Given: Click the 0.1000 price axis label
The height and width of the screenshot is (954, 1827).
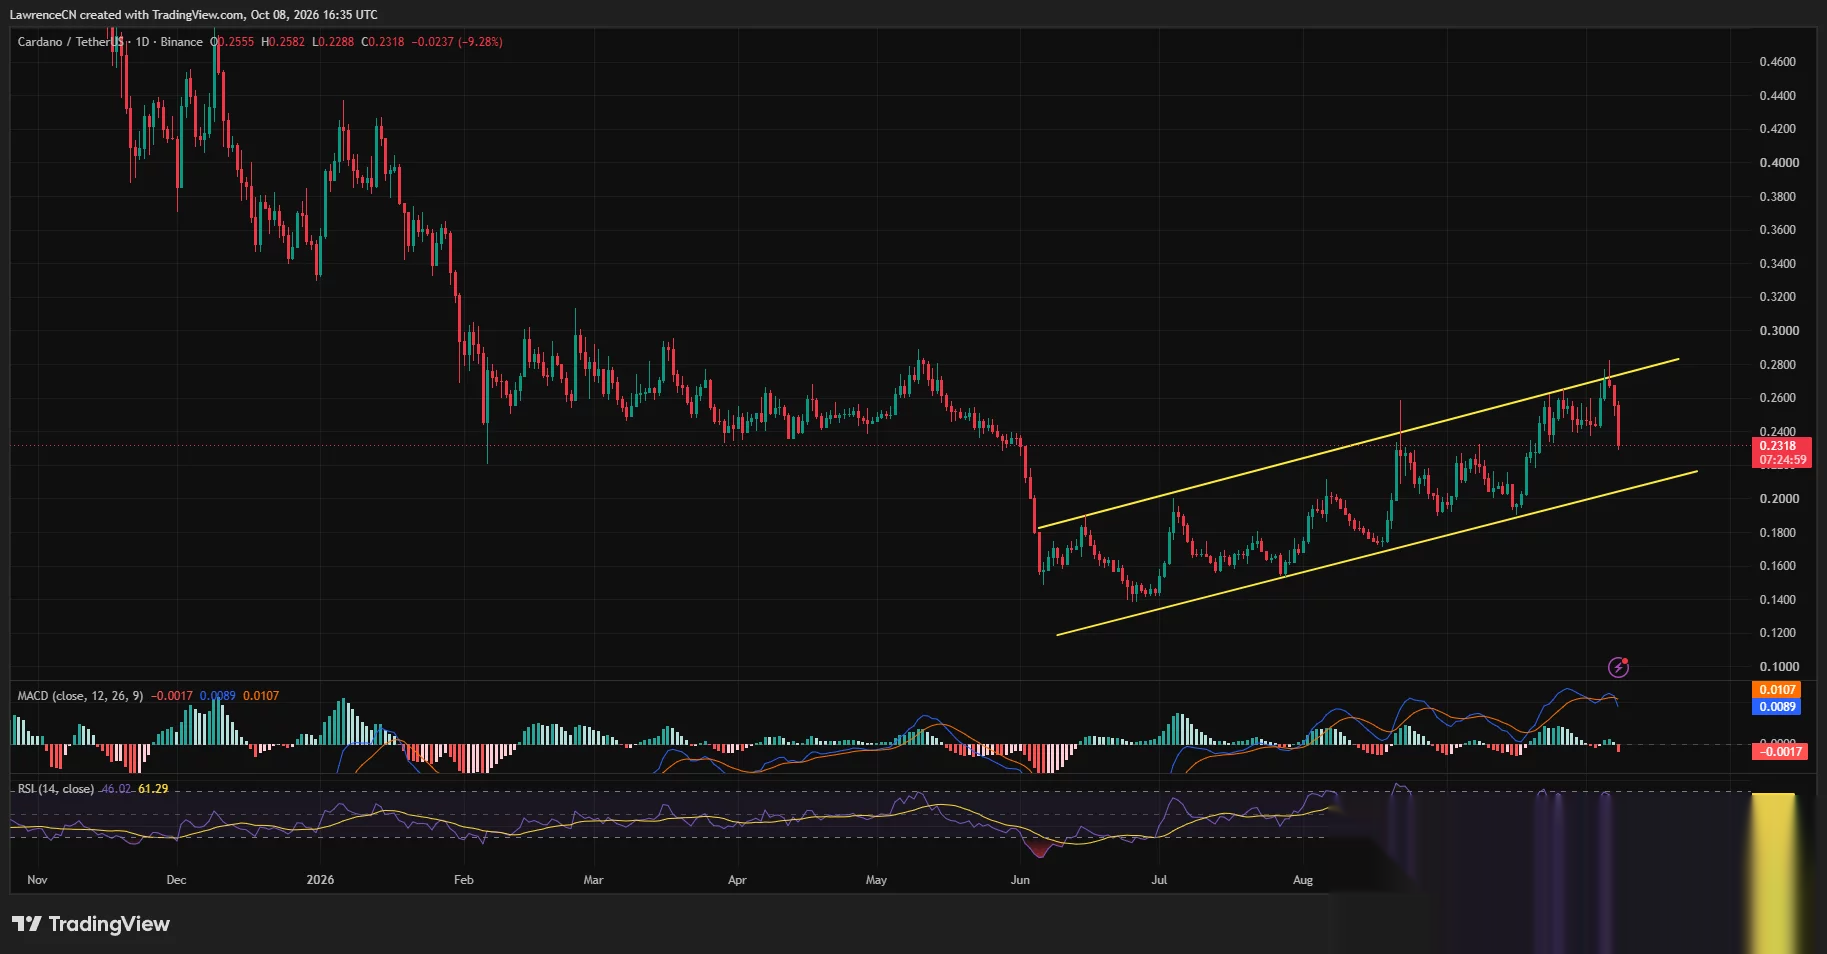Looking at the screenshot, I should point(1779,667).
